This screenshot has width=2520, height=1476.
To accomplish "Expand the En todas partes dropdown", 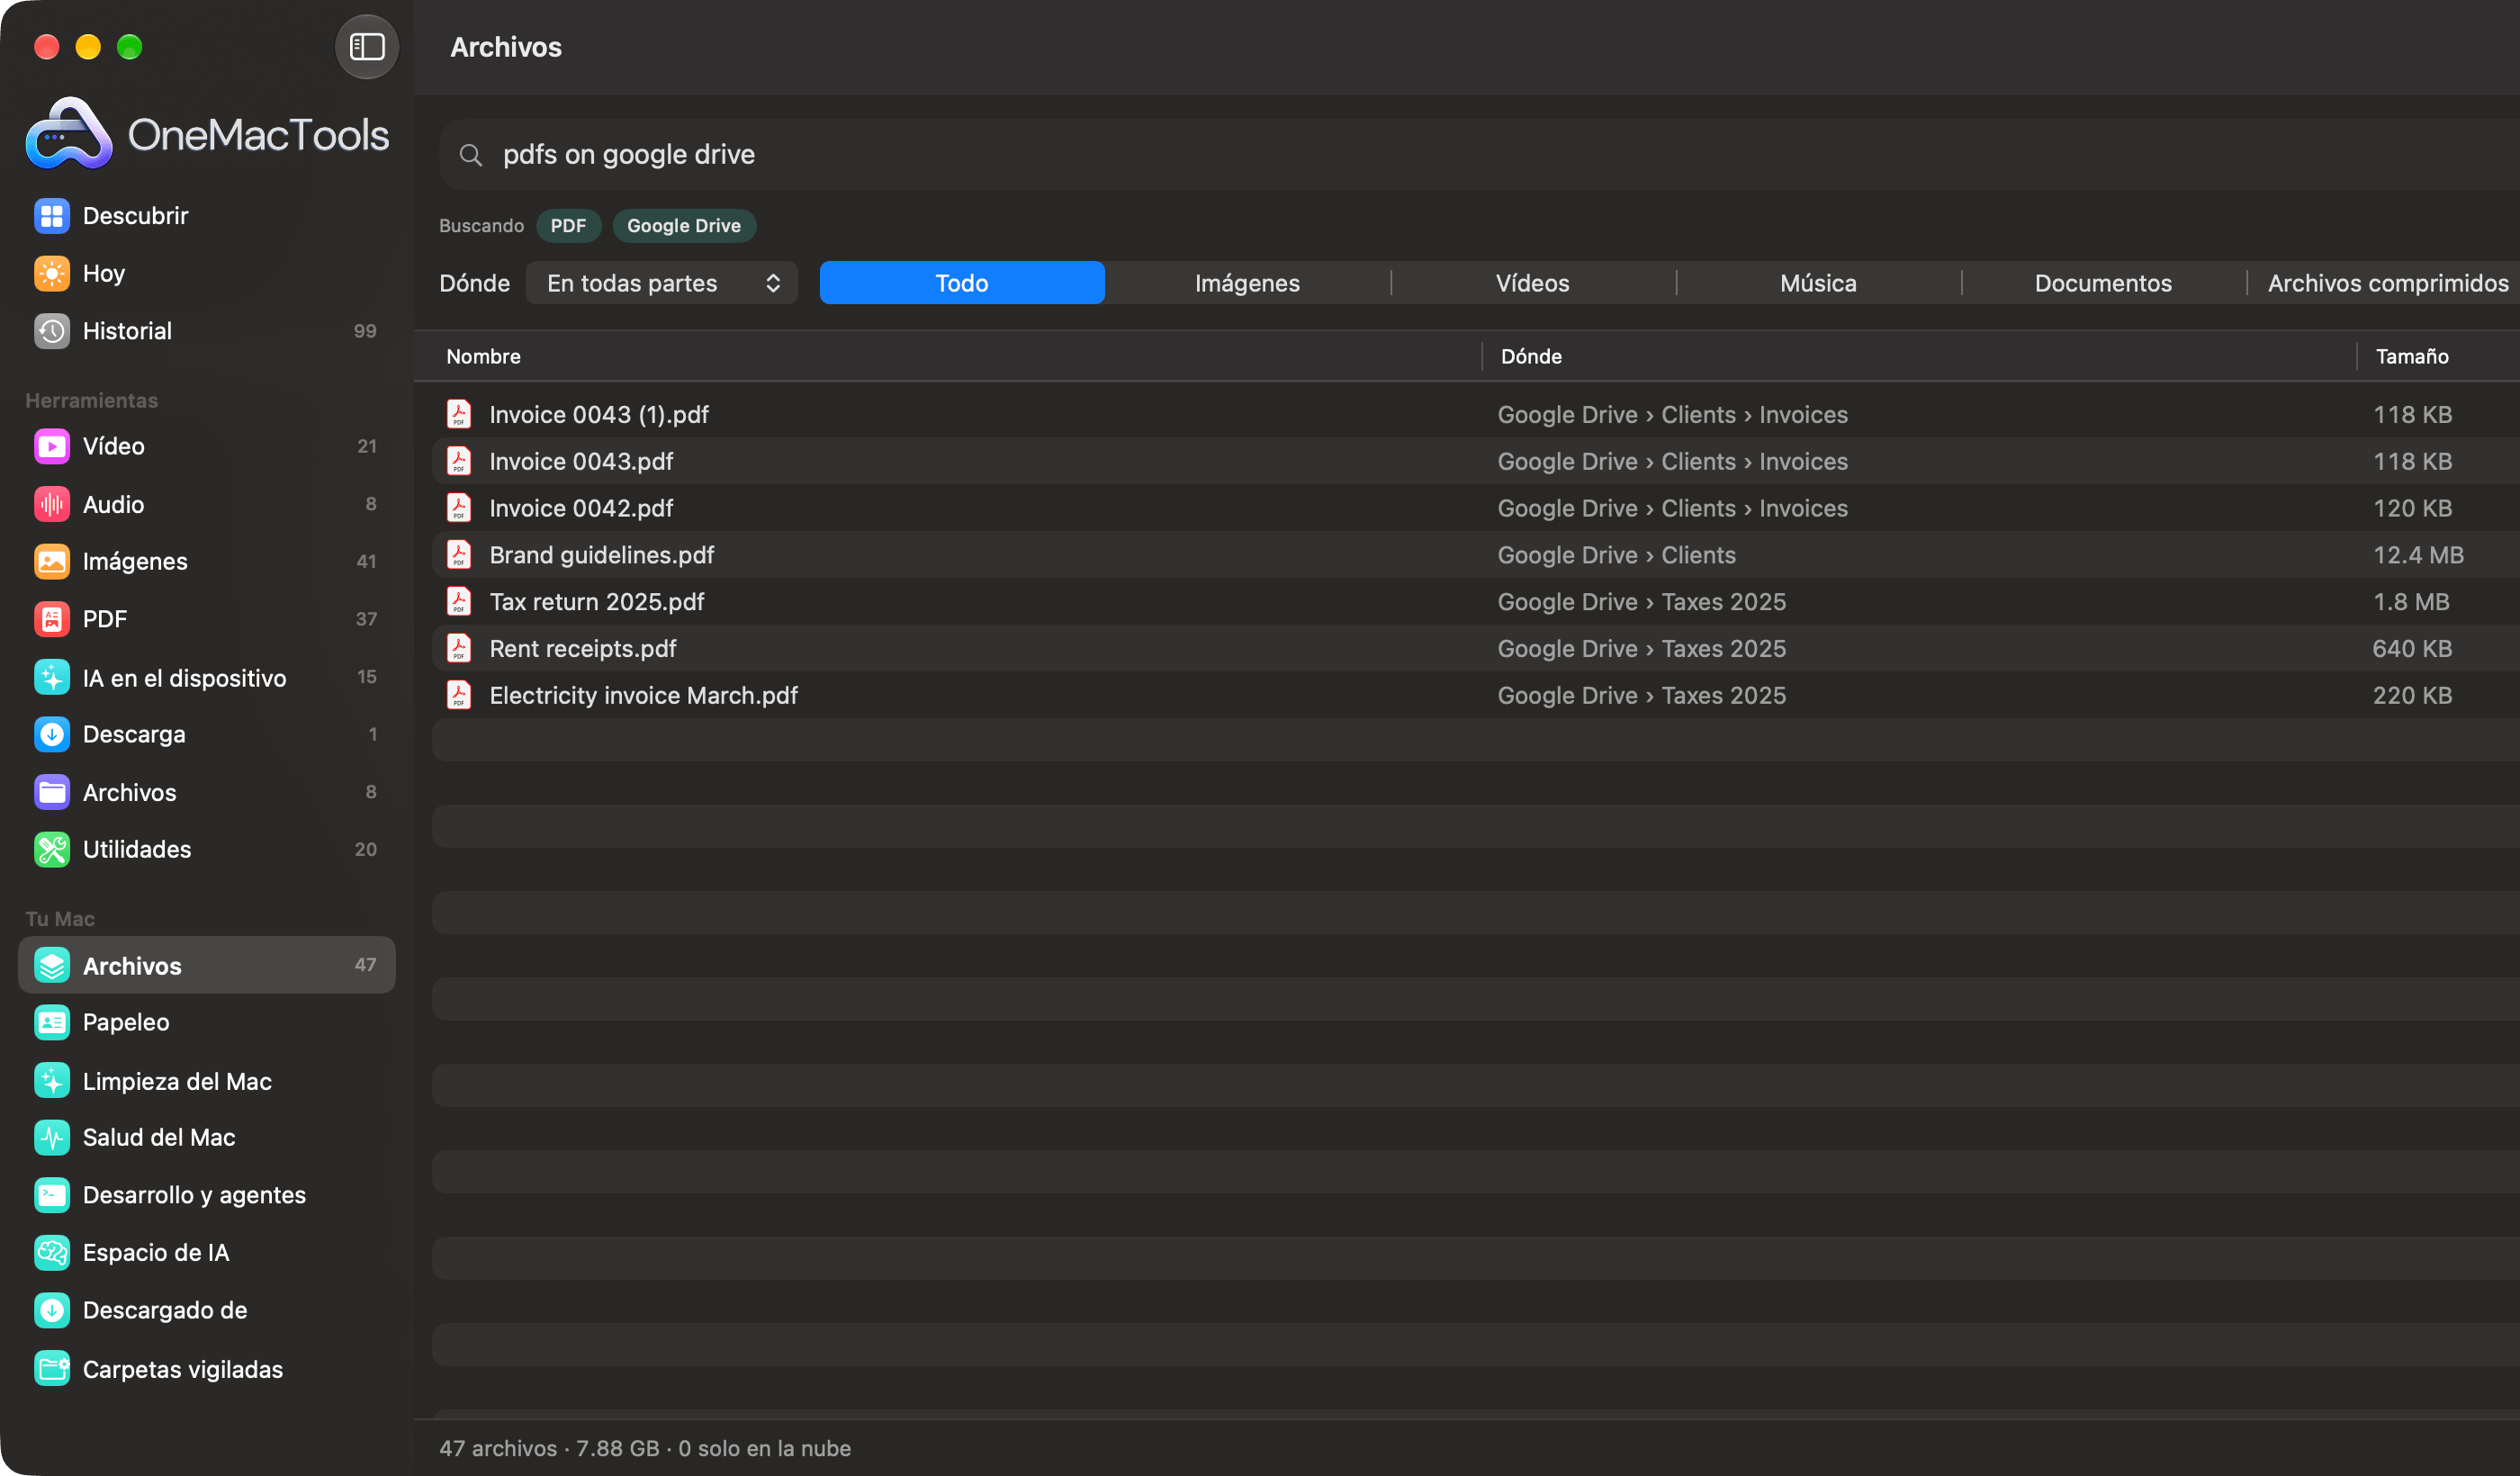I will pos(661,283).
